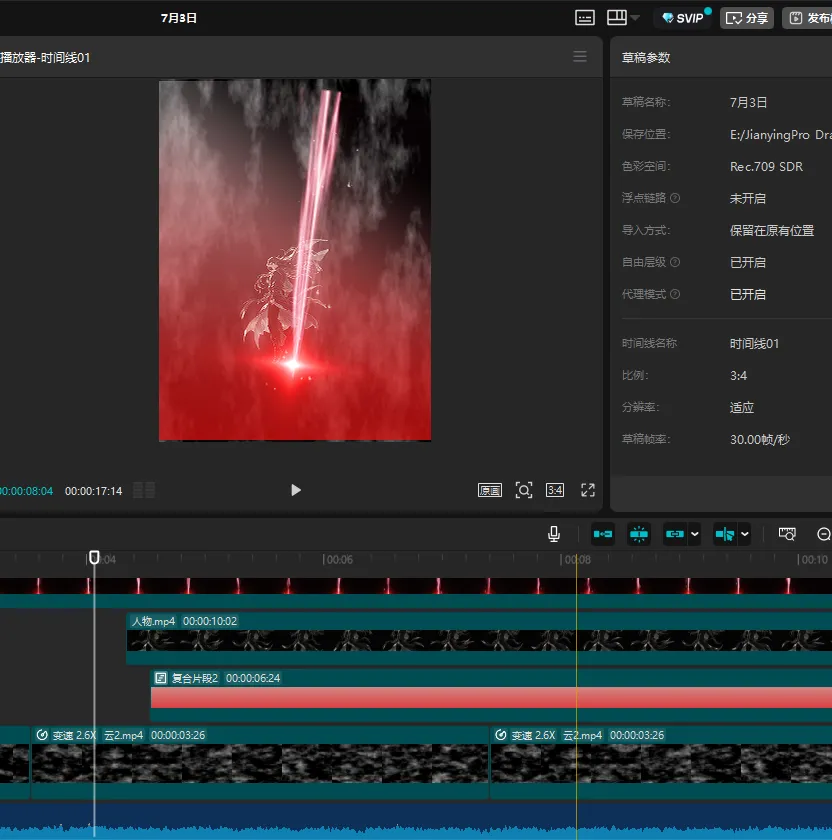Click the 时间线01 timeline name value
Image resolution: width=832 pixels, height=840 pixels.
754,343
